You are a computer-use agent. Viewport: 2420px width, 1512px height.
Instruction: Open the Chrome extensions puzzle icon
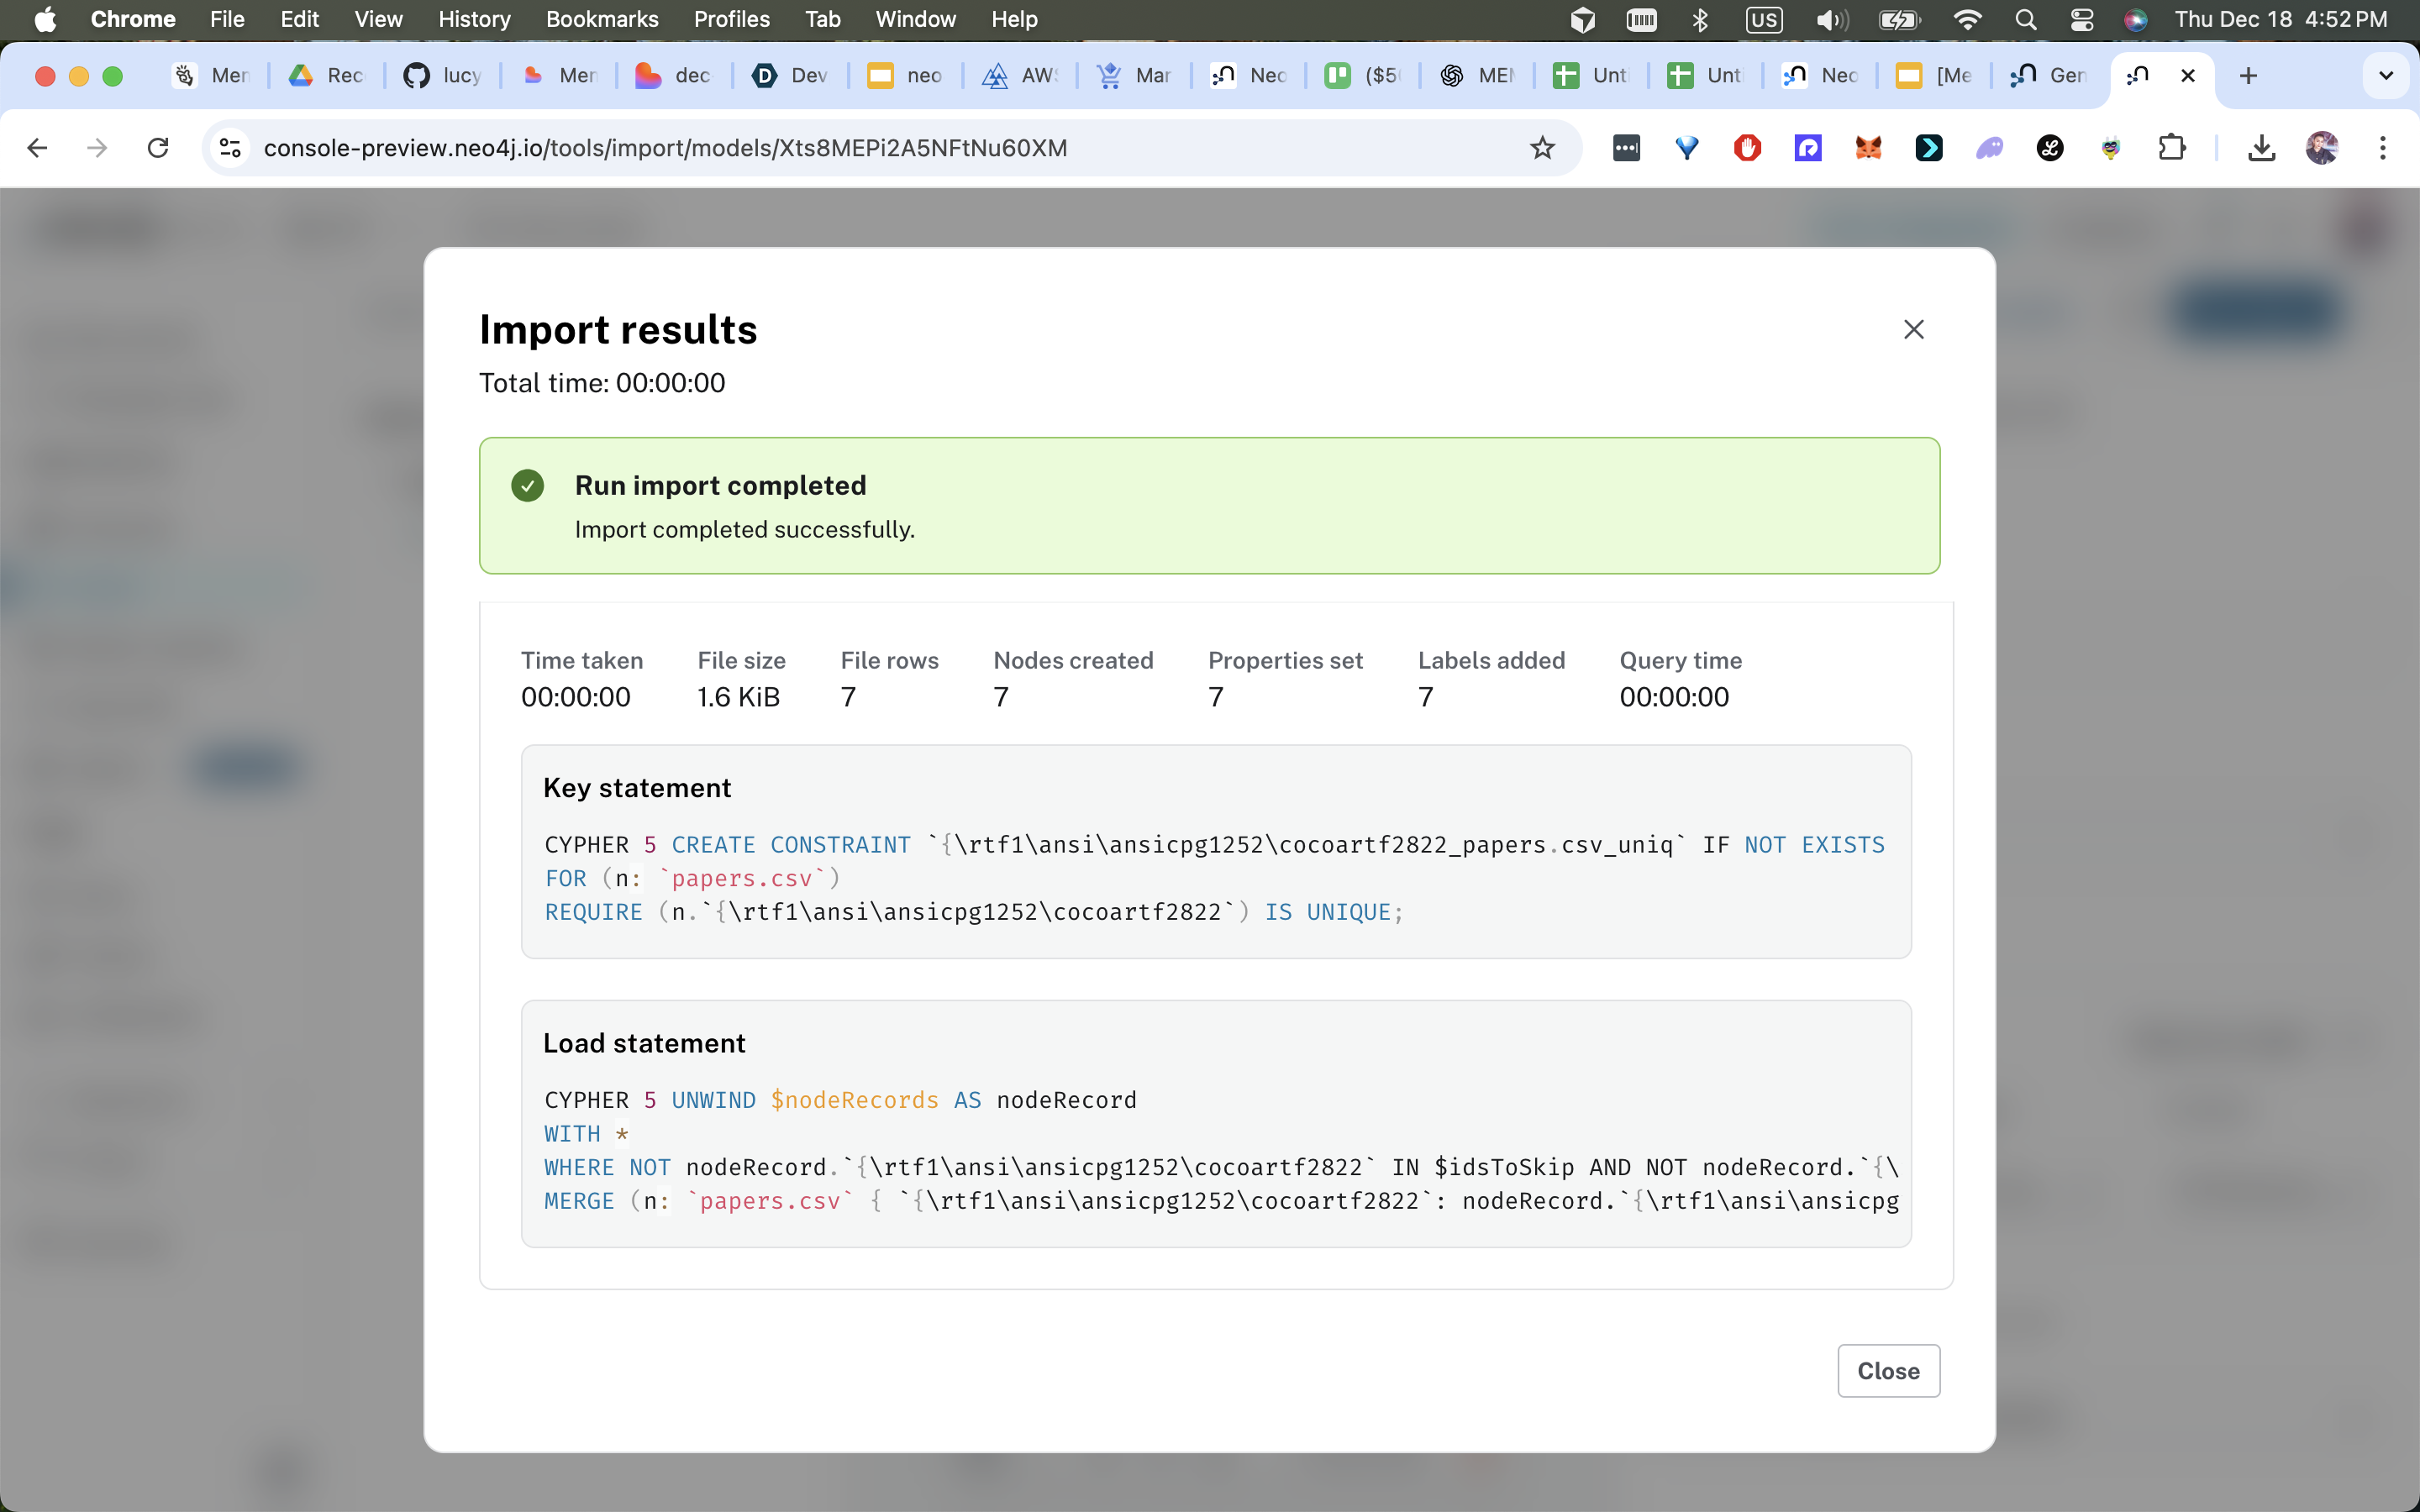tap(2171, 148)
